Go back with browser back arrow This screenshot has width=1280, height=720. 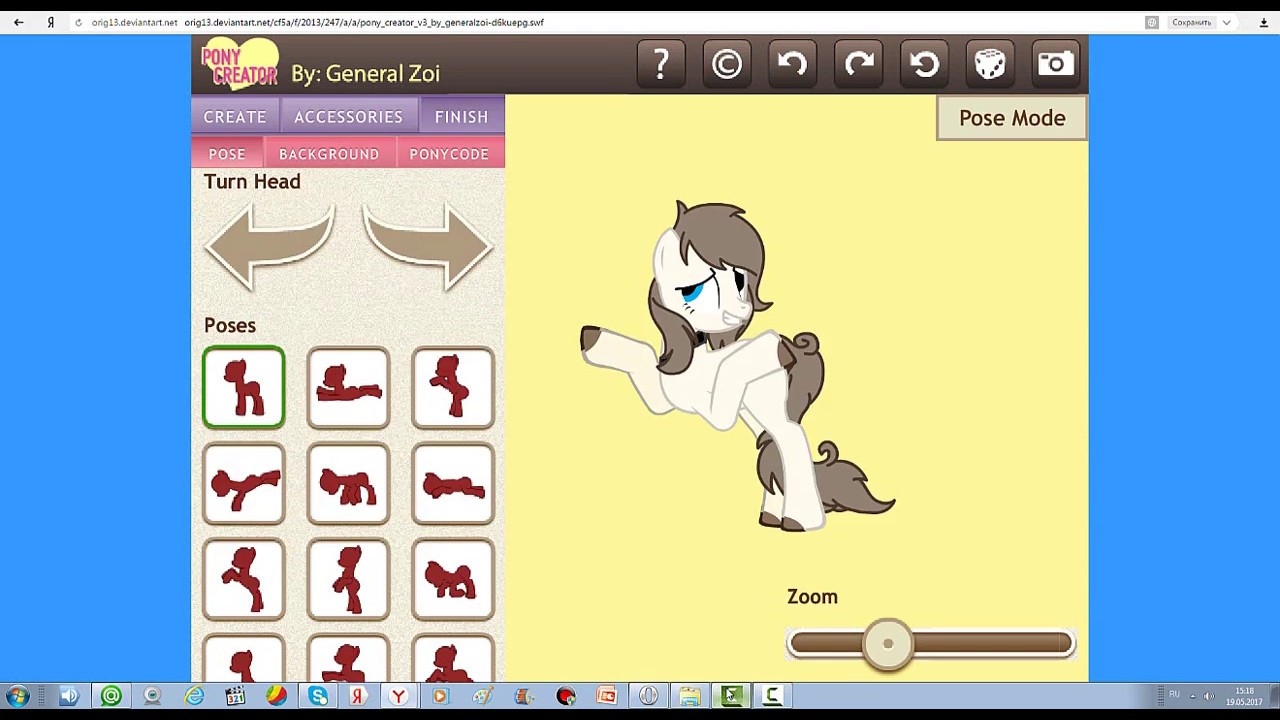[19, 22]
